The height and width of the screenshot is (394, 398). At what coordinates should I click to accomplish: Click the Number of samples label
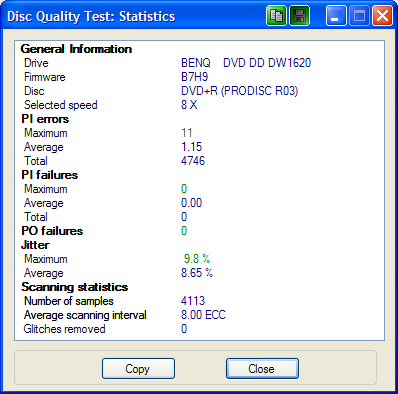[x=69, y=301]
